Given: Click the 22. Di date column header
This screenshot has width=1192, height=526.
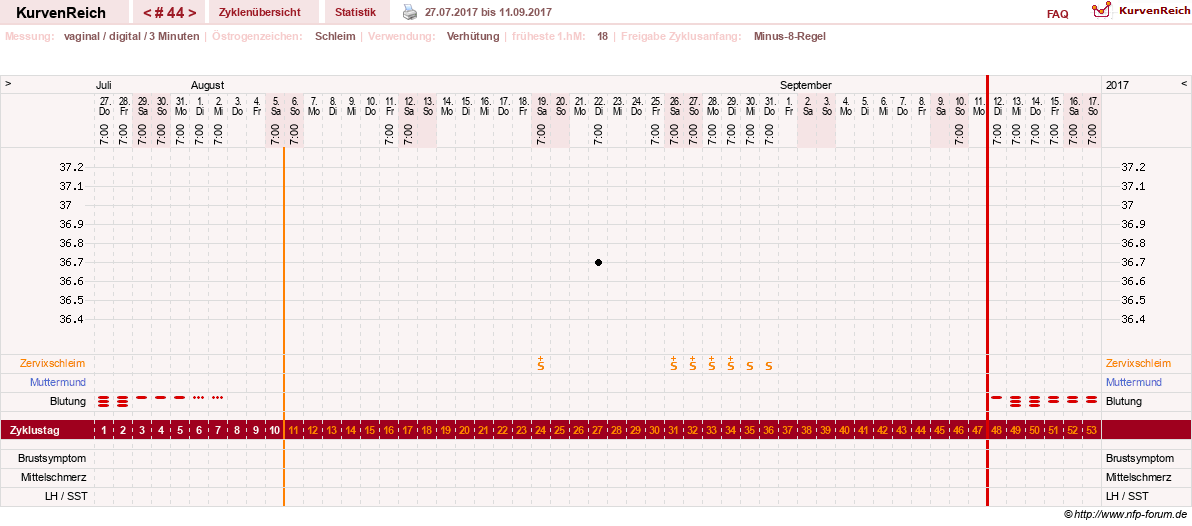Looking at the screenshot, I should click(598, 106).
